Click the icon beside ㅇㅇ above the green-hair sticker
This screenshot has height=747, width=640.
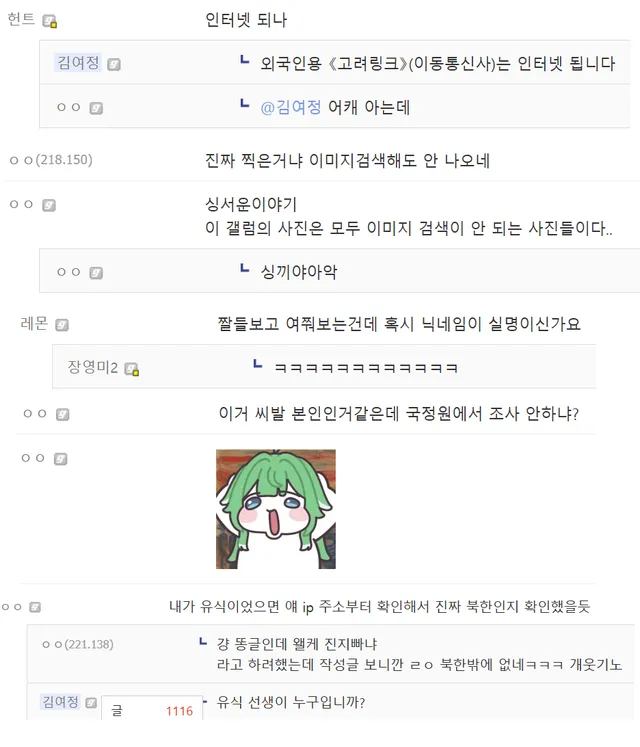click(x=61, y=459)
